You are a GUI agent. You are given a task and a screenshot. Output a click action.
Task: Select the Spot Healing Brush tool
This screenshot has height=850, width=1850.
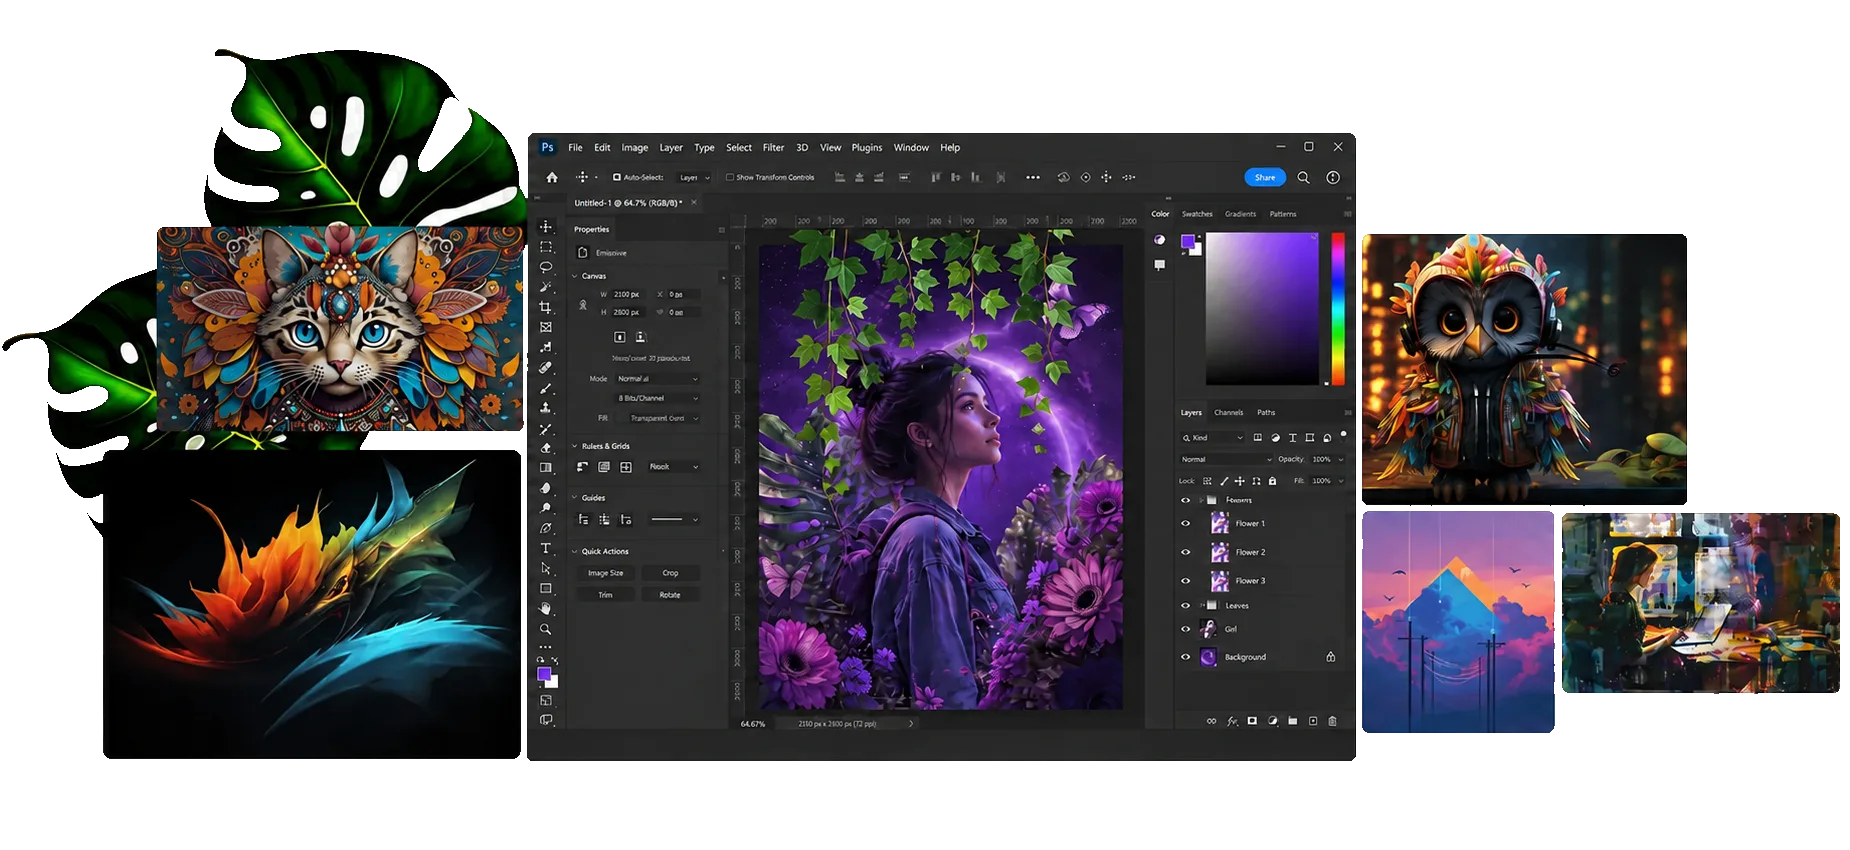pyautogui.click(x=546, y=368)
